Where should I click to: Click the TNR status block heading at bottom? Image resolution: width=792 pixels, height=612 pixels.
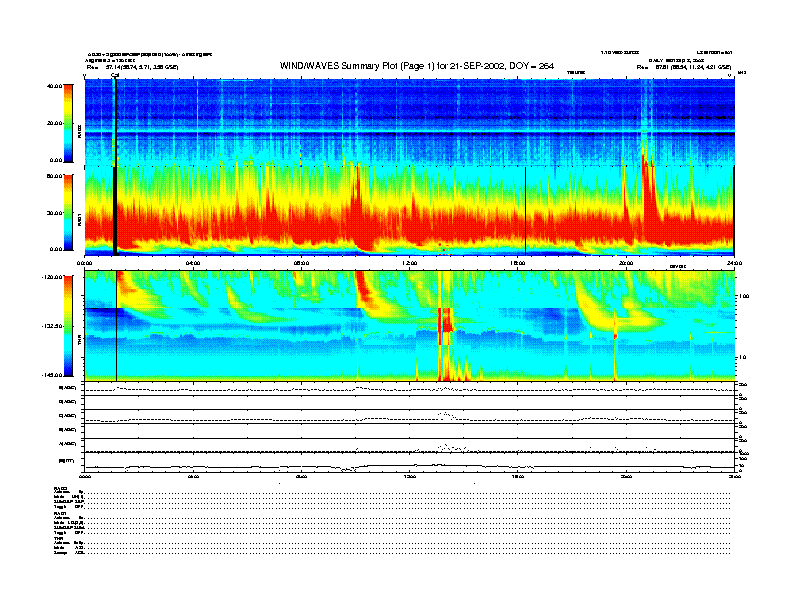(x=58, y=538)
